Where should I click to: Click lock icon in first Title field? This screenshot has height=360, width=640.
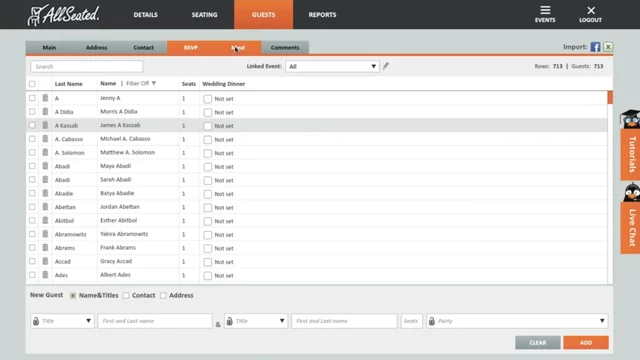[x=36, y=321]
